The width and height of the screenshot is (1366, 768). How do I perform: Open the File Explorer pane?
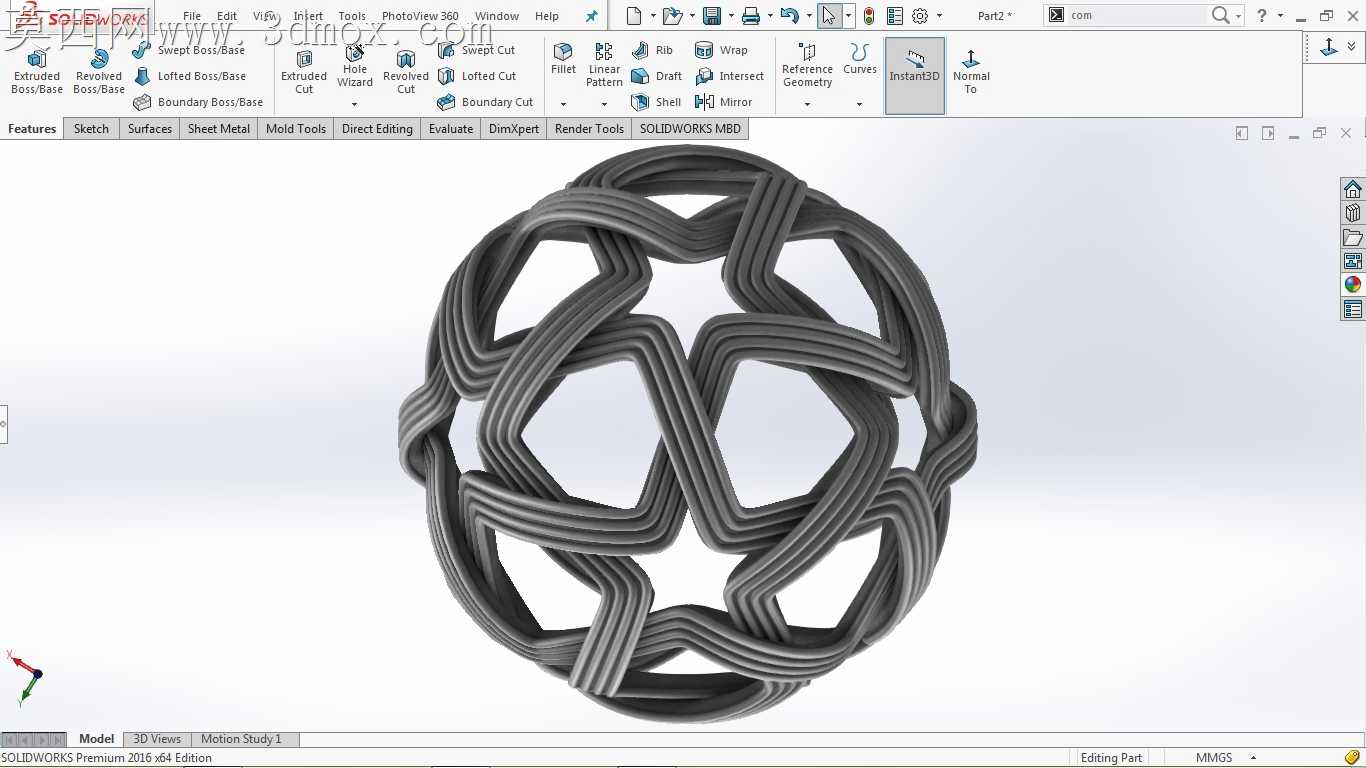pyautogui.click(x=1353, y=238)
